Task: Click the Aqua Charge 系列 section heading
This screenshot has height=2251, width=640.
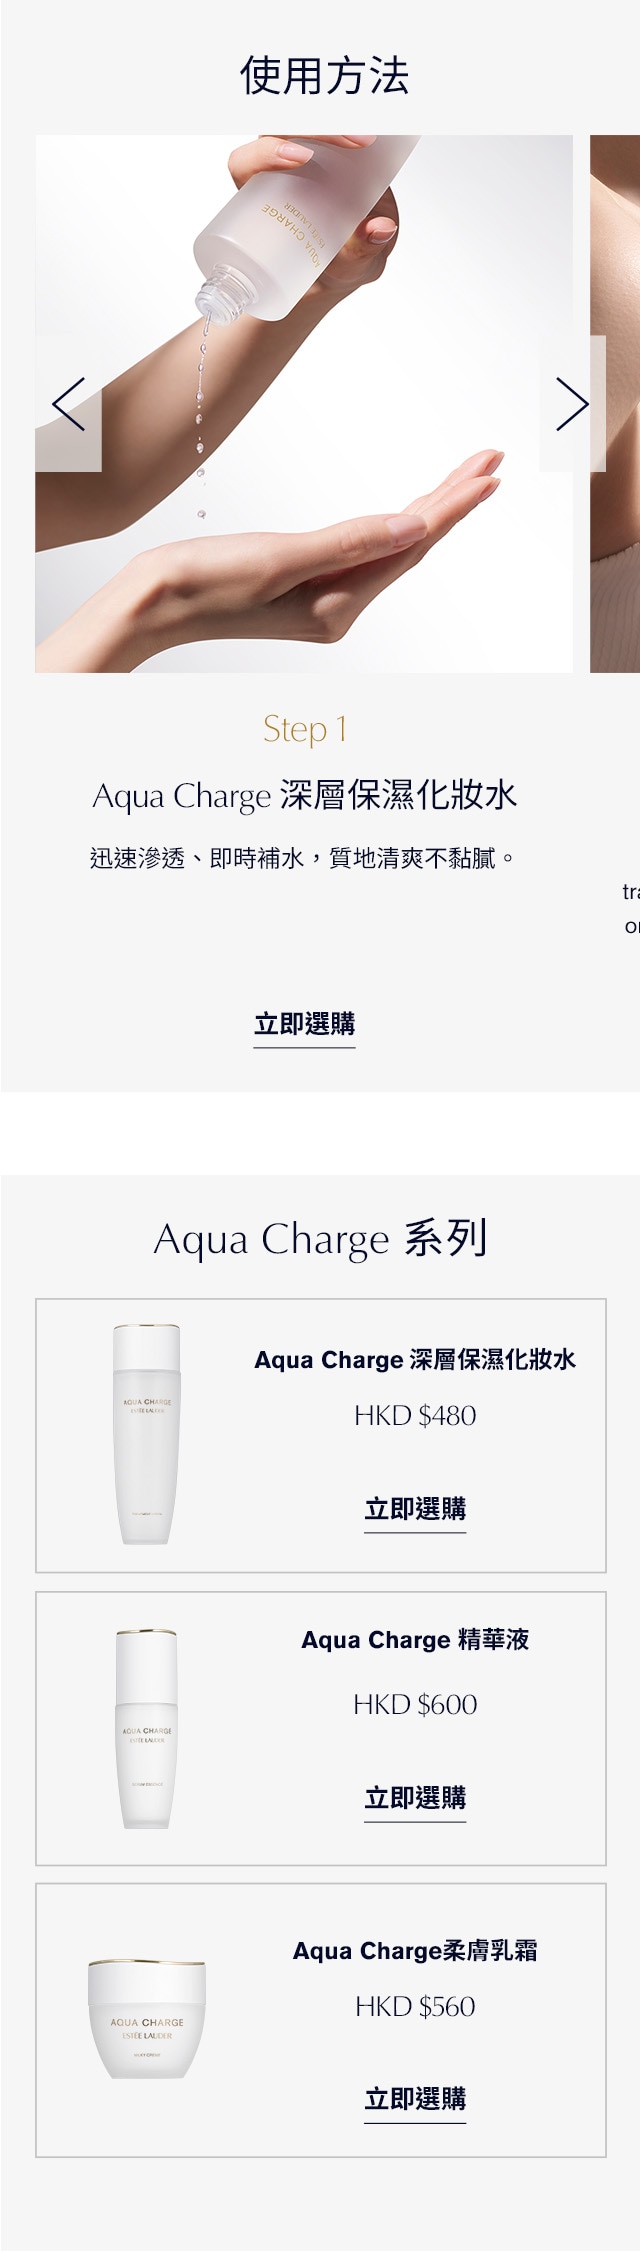Action: [320, 1239]
